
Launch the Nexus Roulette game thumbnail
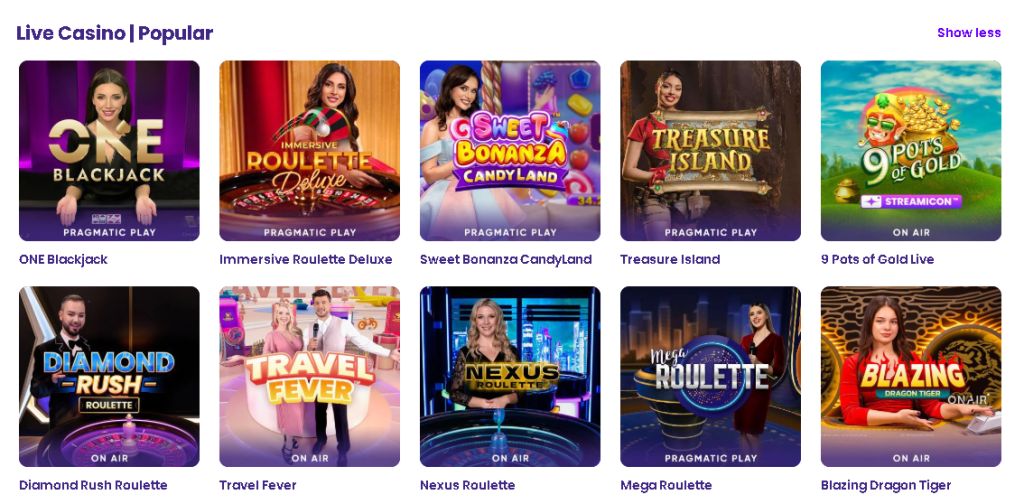coord(510,376)
